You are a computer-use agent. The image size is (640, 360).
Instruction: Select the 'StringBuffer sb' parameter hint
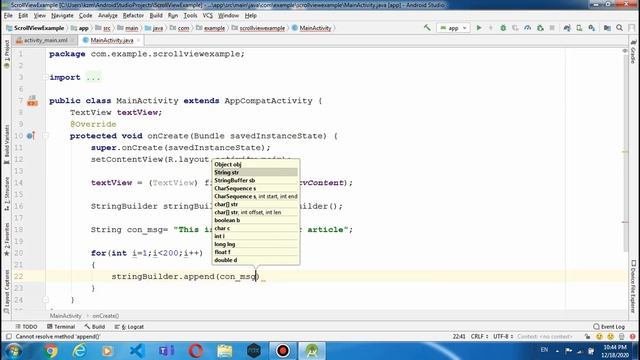point(256,180)
